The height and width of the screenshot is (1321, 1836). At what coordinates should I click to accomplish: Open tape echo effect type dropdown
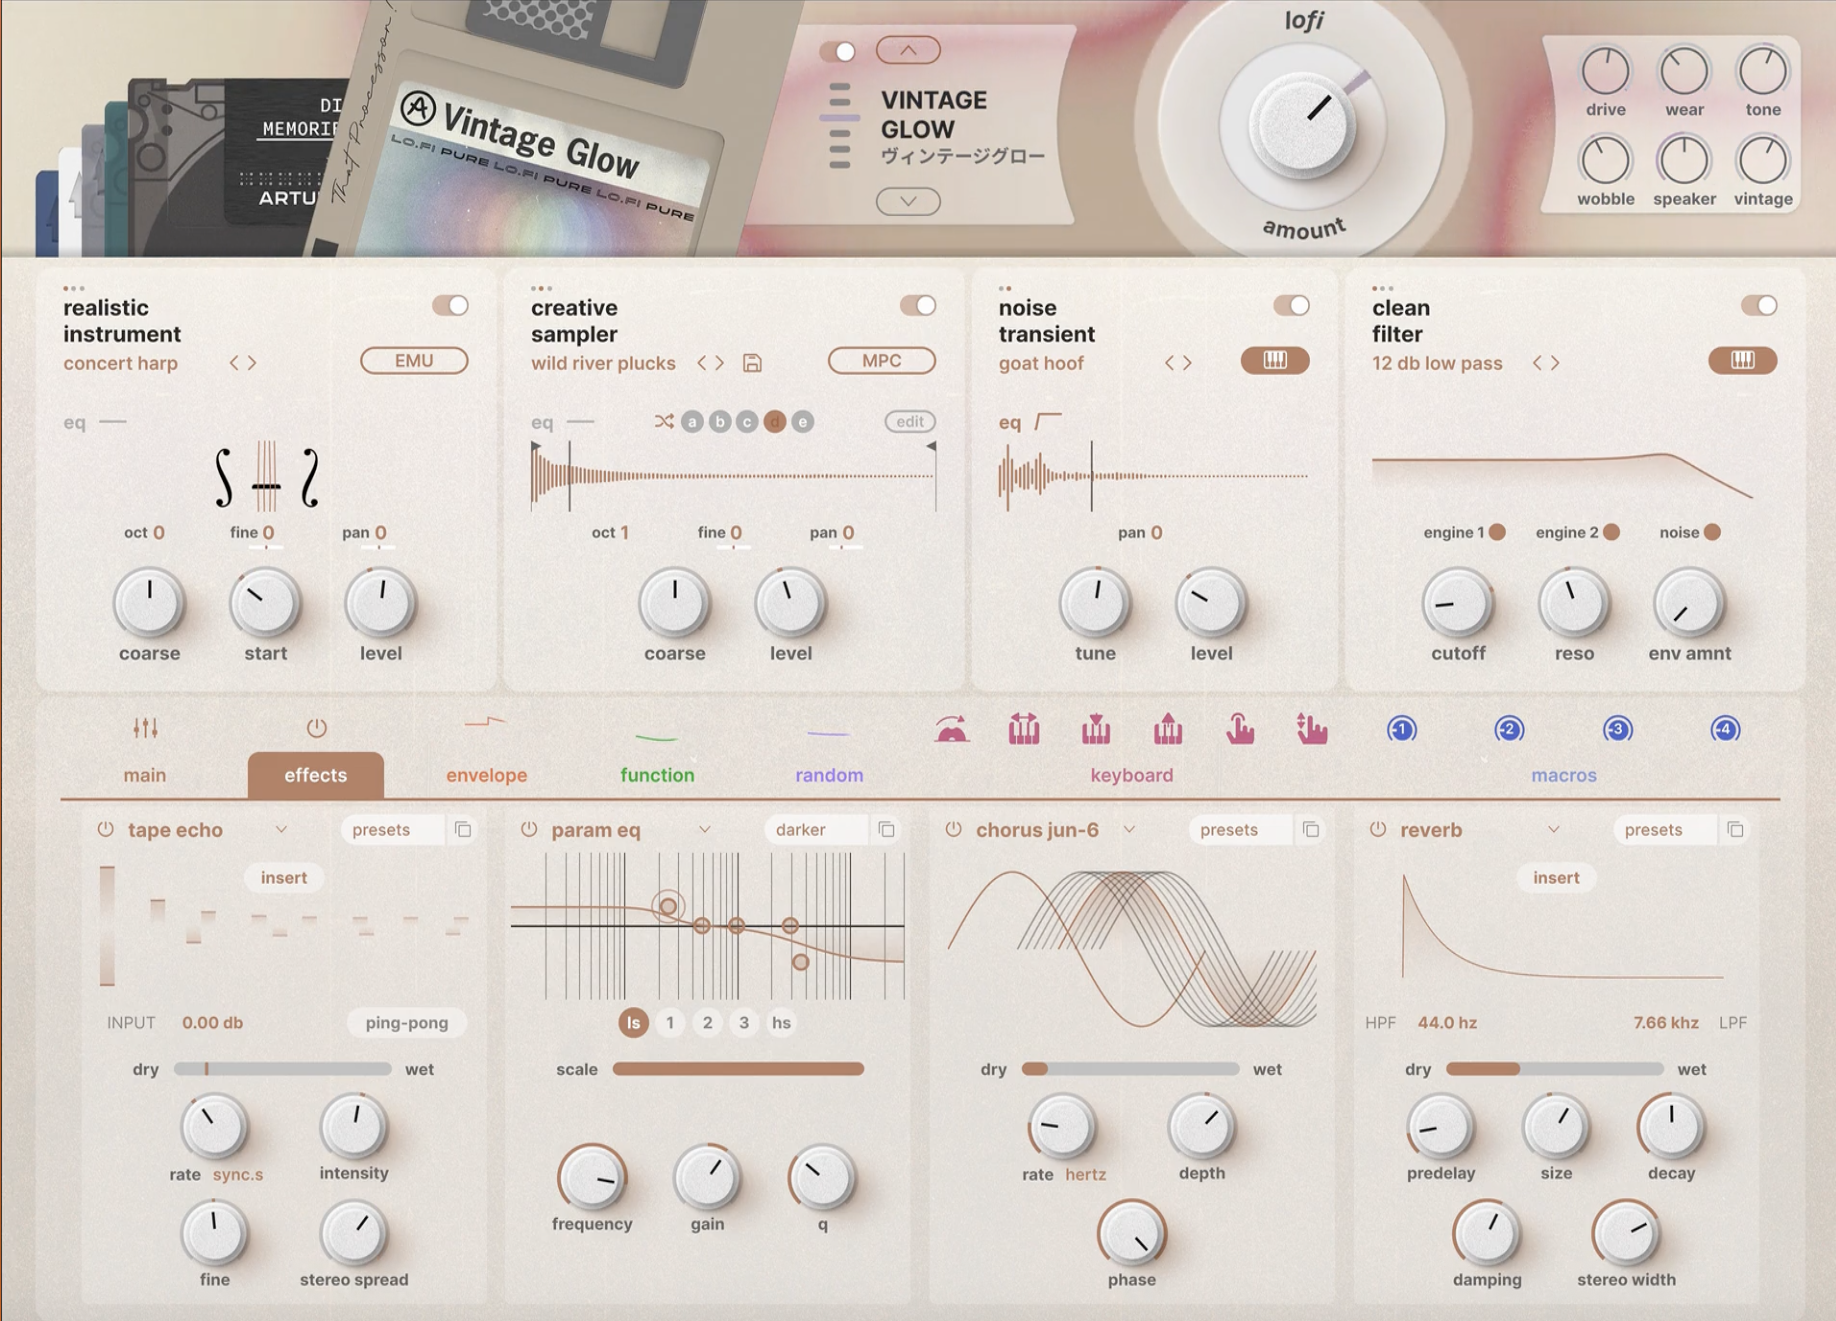tap(281, 830)
